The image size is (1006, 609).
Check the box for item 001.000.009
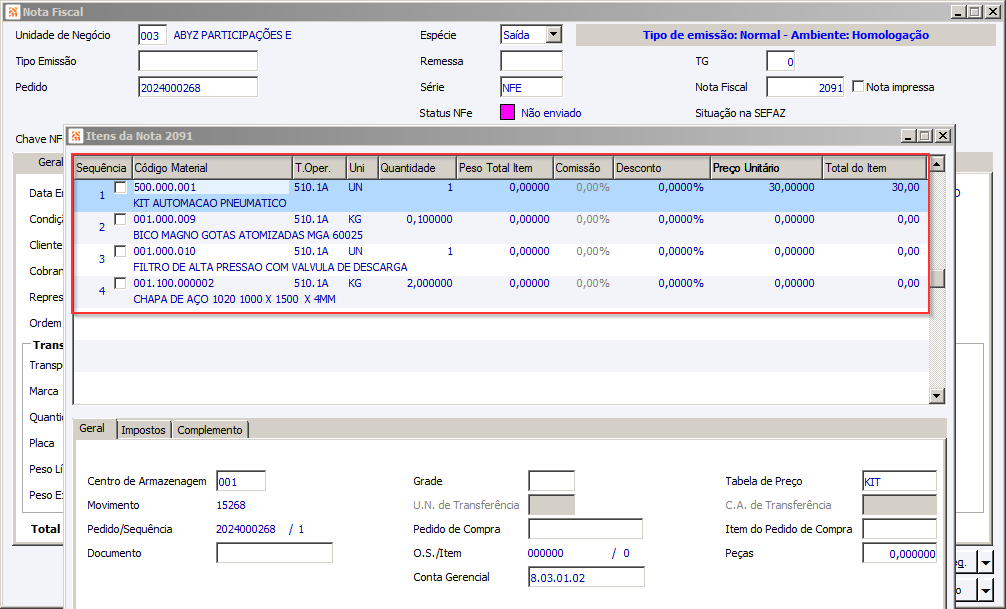(121, 220)
